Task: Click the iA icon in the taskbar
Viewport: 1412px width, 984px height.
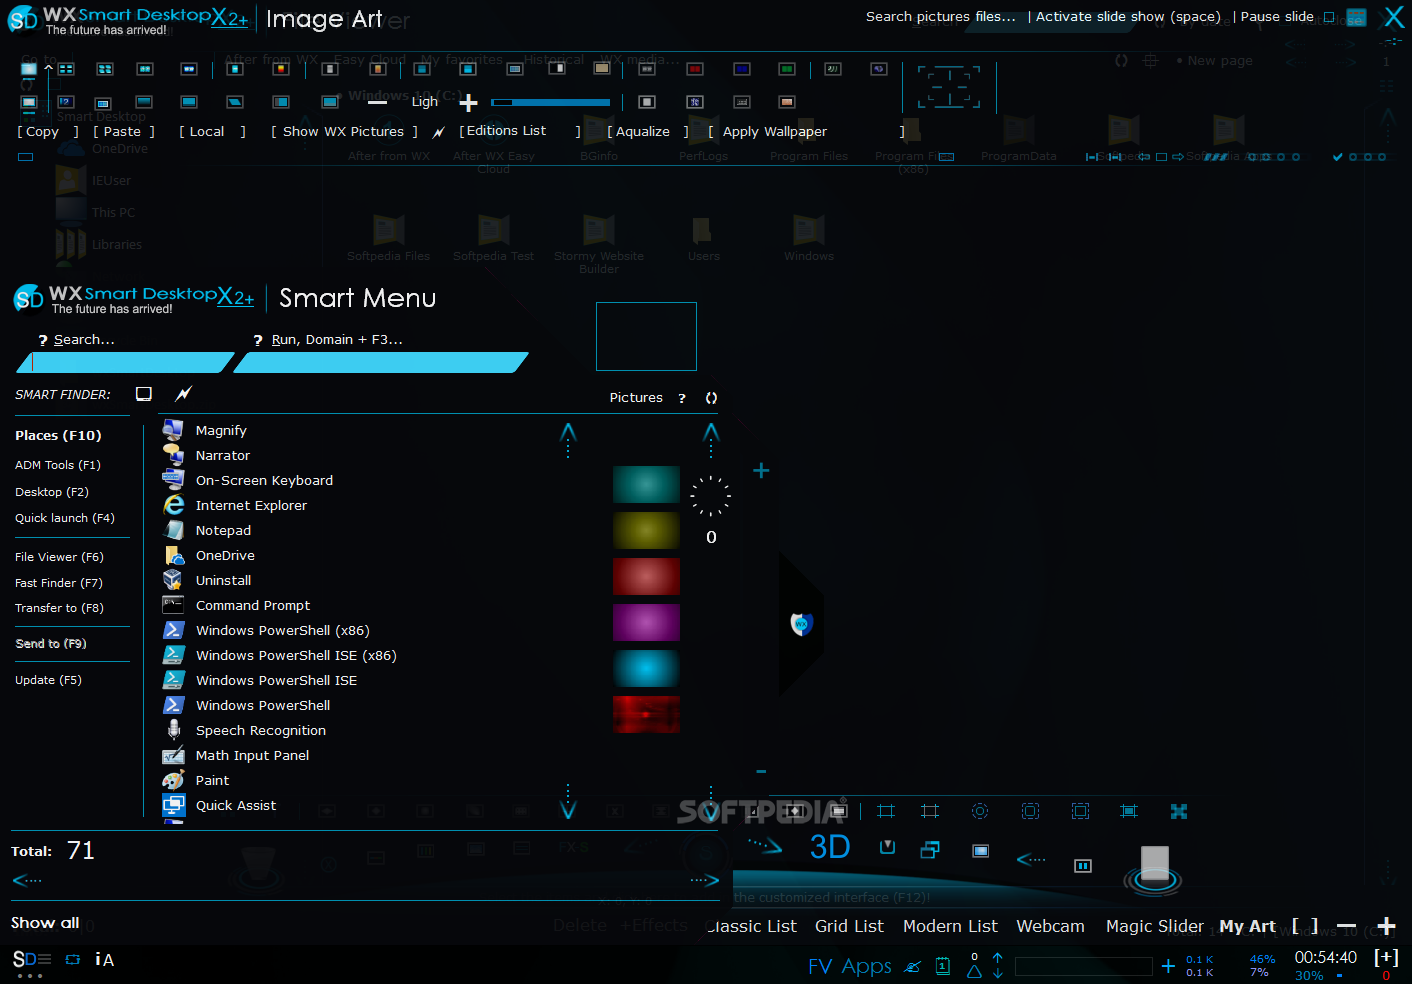Action: (104, 960)
